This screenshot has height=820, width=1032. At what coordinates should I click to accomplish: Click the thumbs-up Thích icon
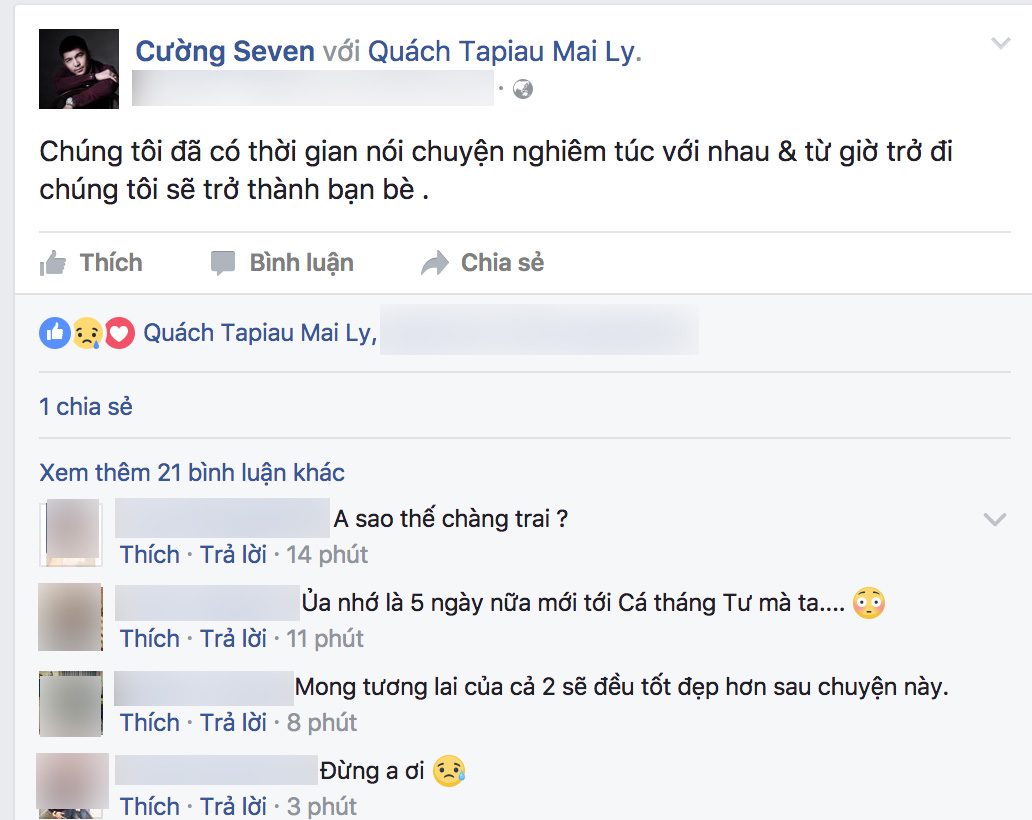click(53, 263)
